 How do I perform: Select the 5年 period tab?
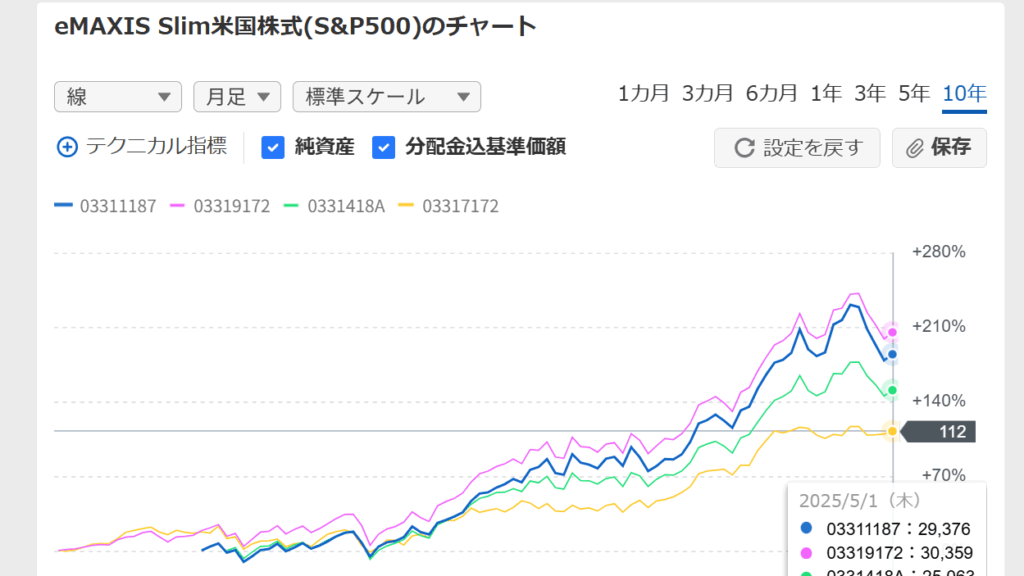coord(914,93)
